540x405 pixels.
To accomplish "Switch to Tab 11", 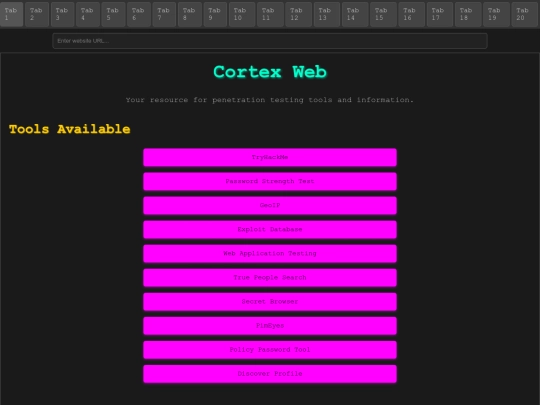I will click(270, 14).
